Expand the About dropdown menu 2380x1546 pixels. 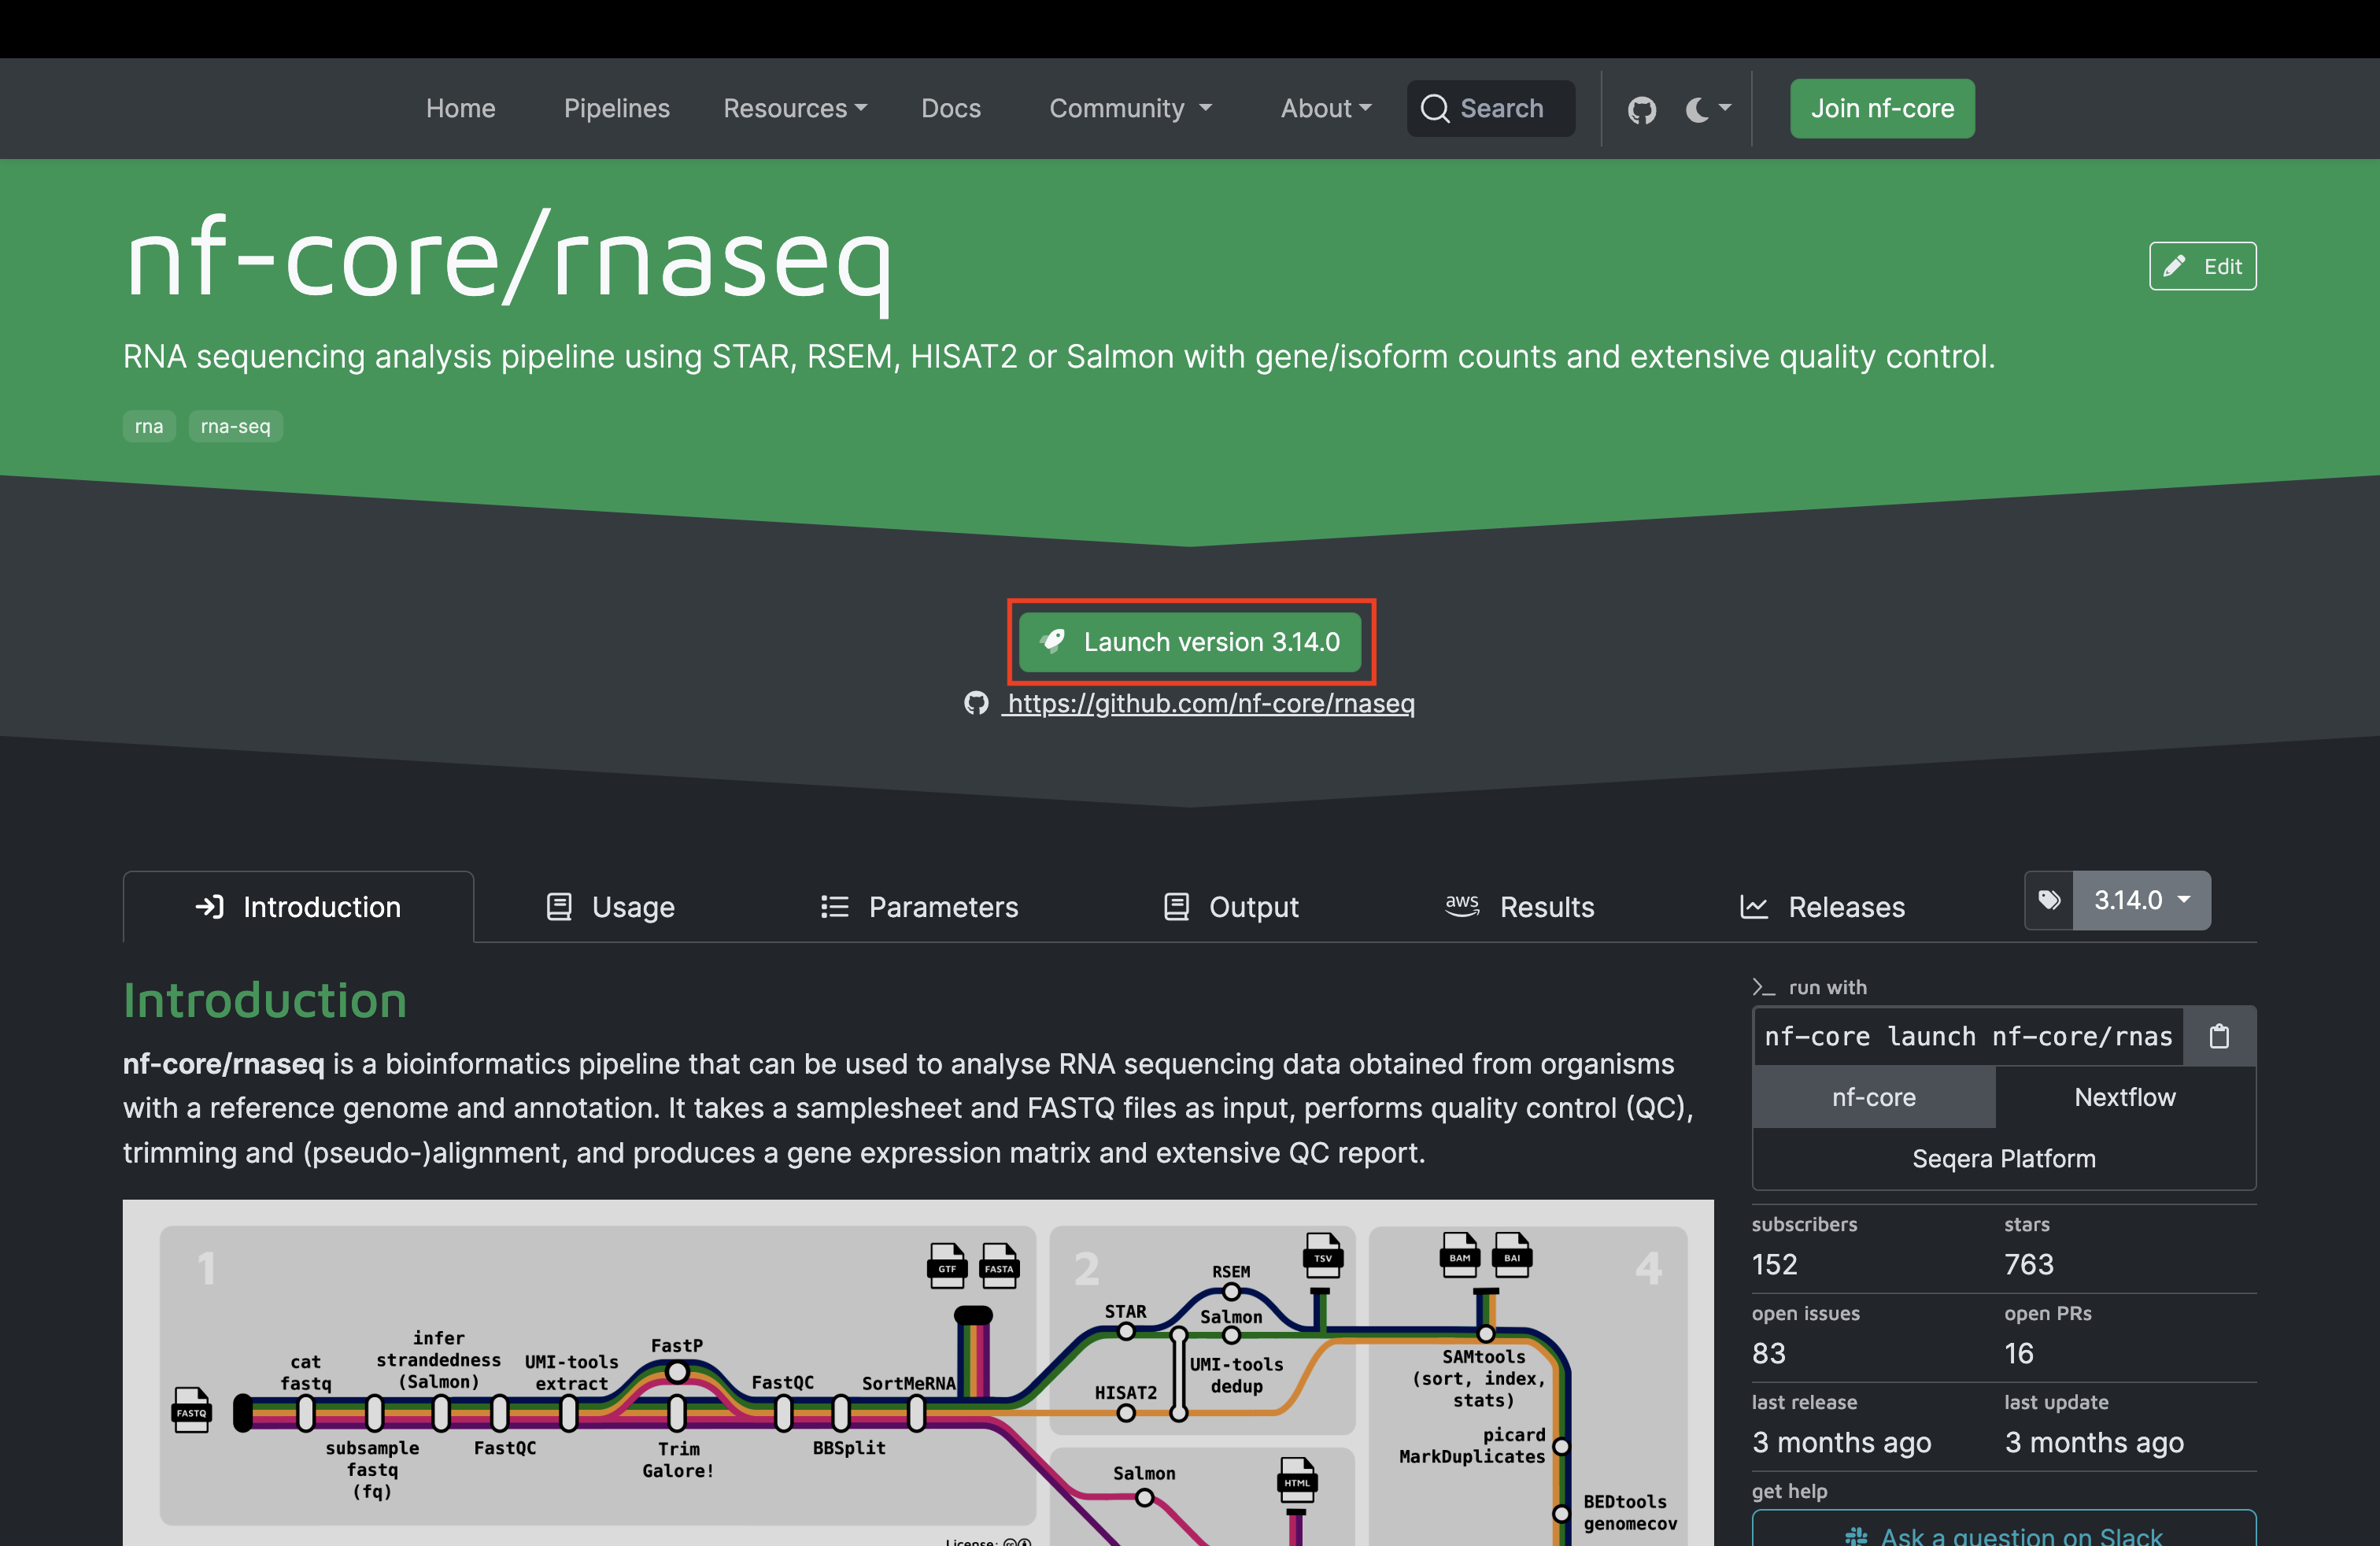click(x=1326, y=108)
